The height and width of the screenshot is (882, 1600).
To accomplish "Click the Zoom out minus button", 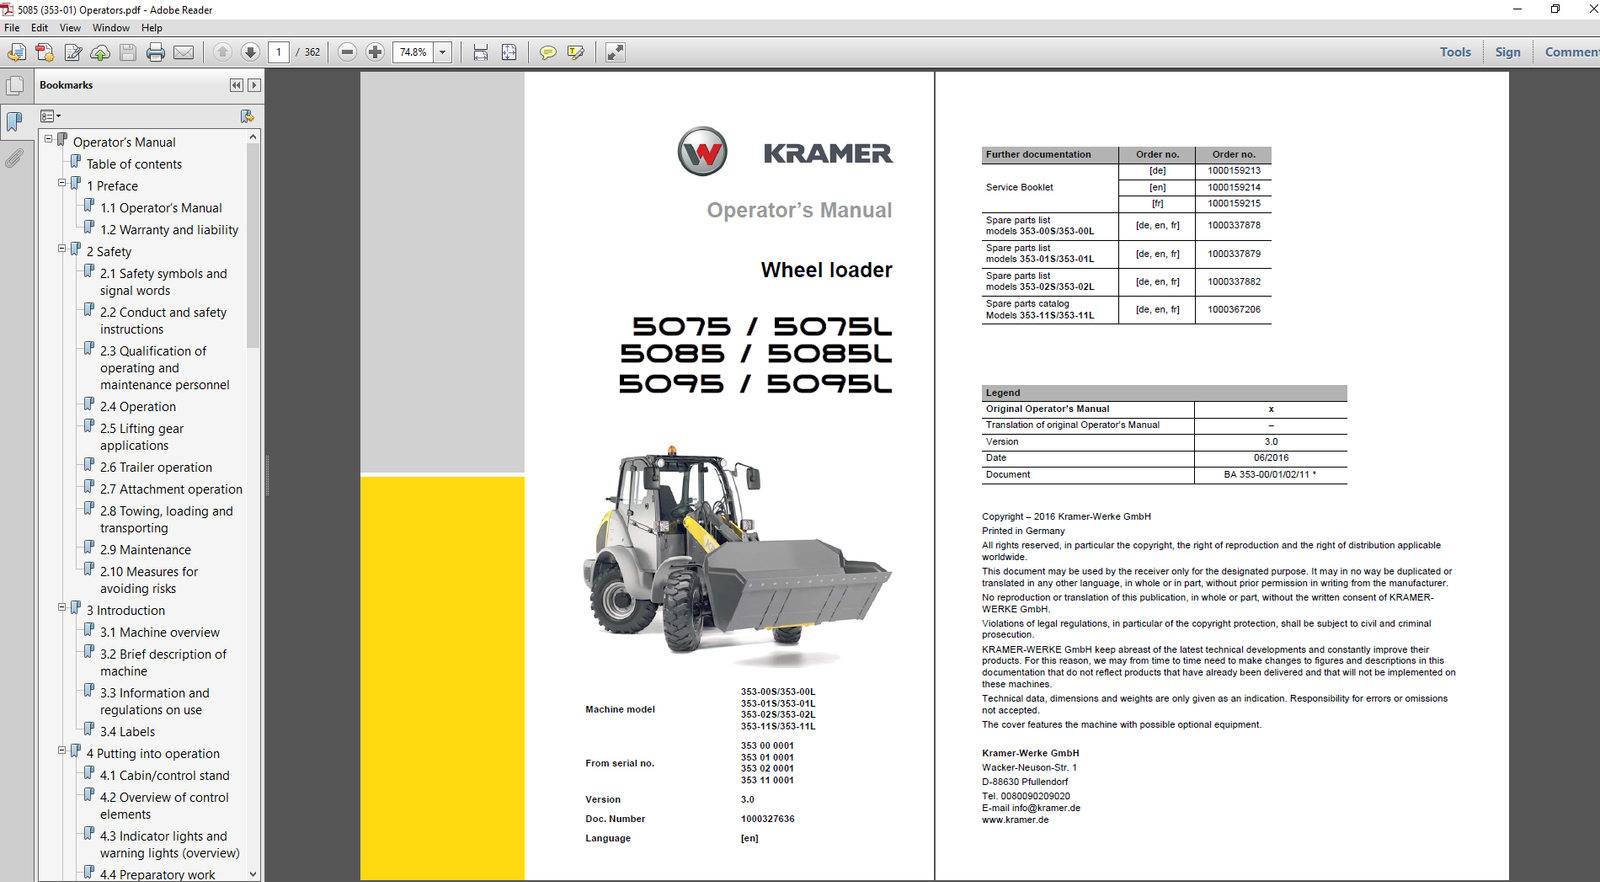I will (347, 52).
